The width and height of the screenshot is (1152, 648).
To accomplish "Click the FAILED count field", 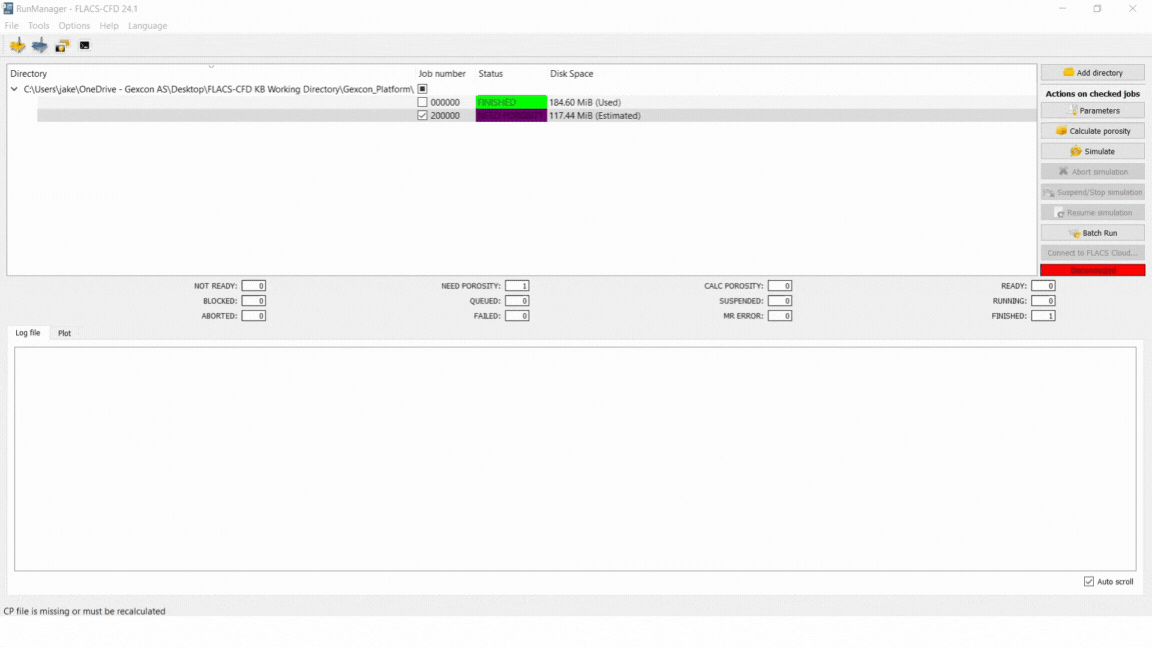I will coord(516,316).
